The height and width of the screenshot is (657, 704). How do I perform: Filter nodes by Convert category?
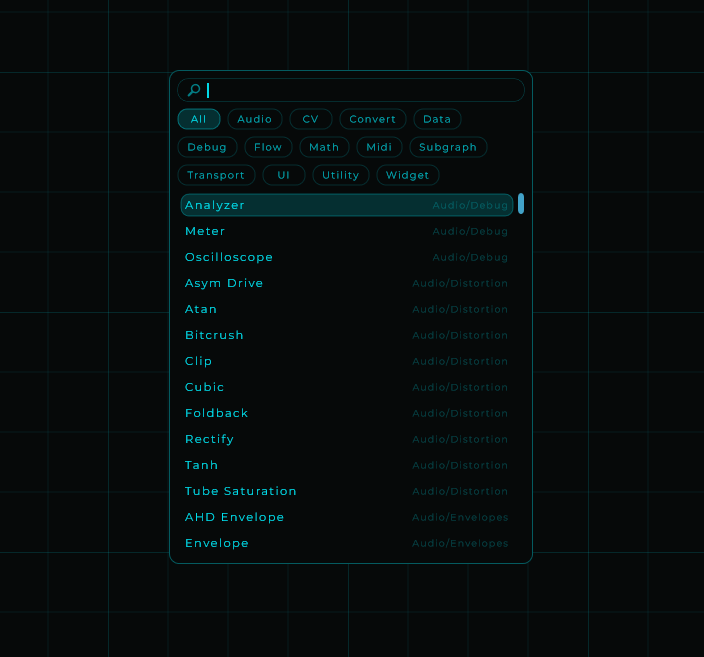tap(373, 119)
